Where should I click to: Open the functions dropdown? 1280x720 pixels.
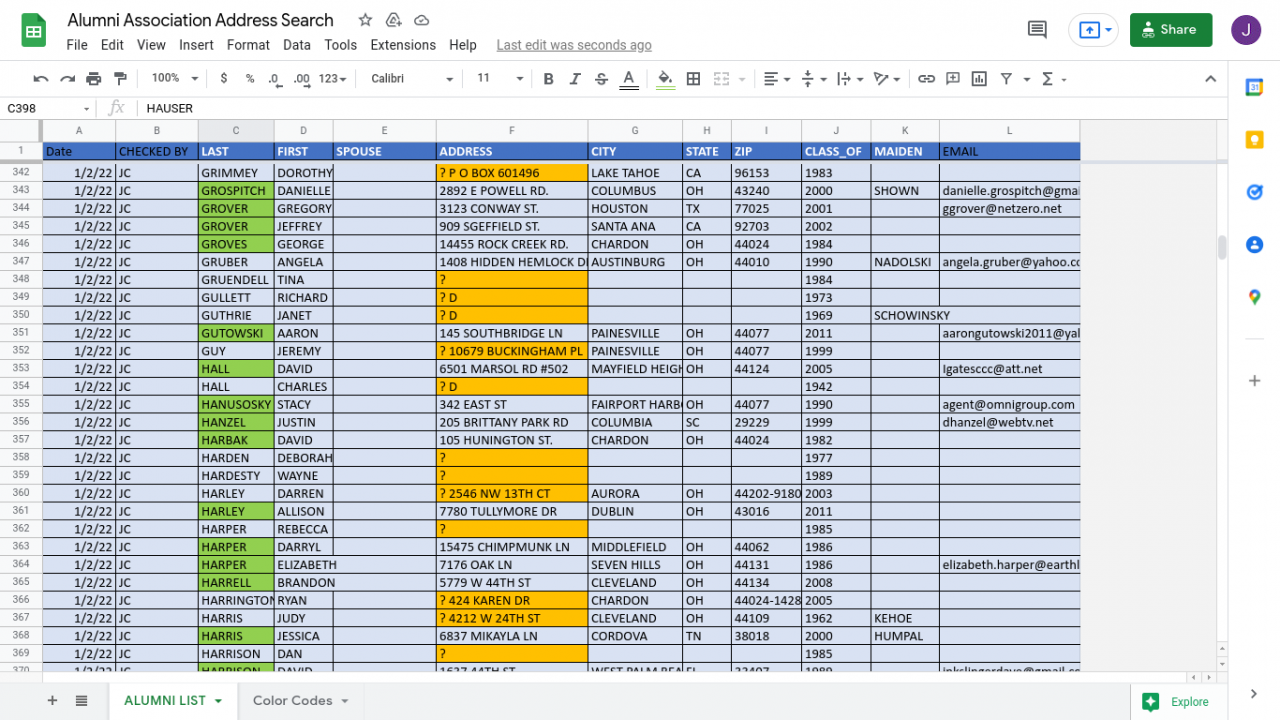1053,79
